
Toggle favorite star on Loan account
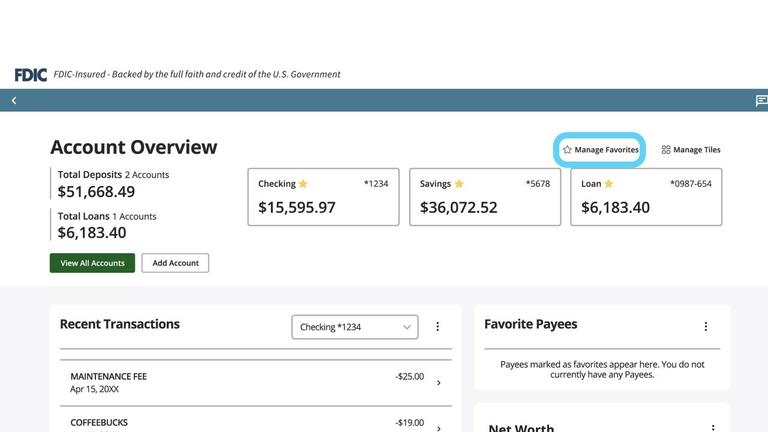click(x=608, y=184)
